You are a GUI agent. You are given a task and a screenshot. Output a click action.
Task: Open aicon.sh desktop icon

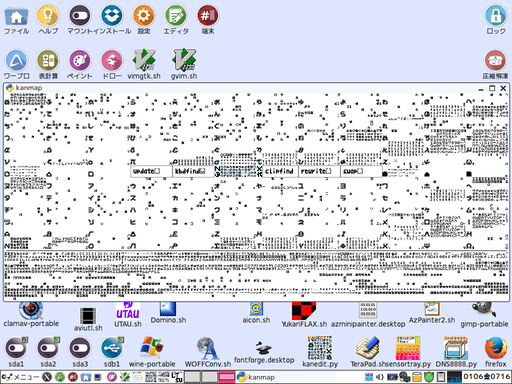256,309
